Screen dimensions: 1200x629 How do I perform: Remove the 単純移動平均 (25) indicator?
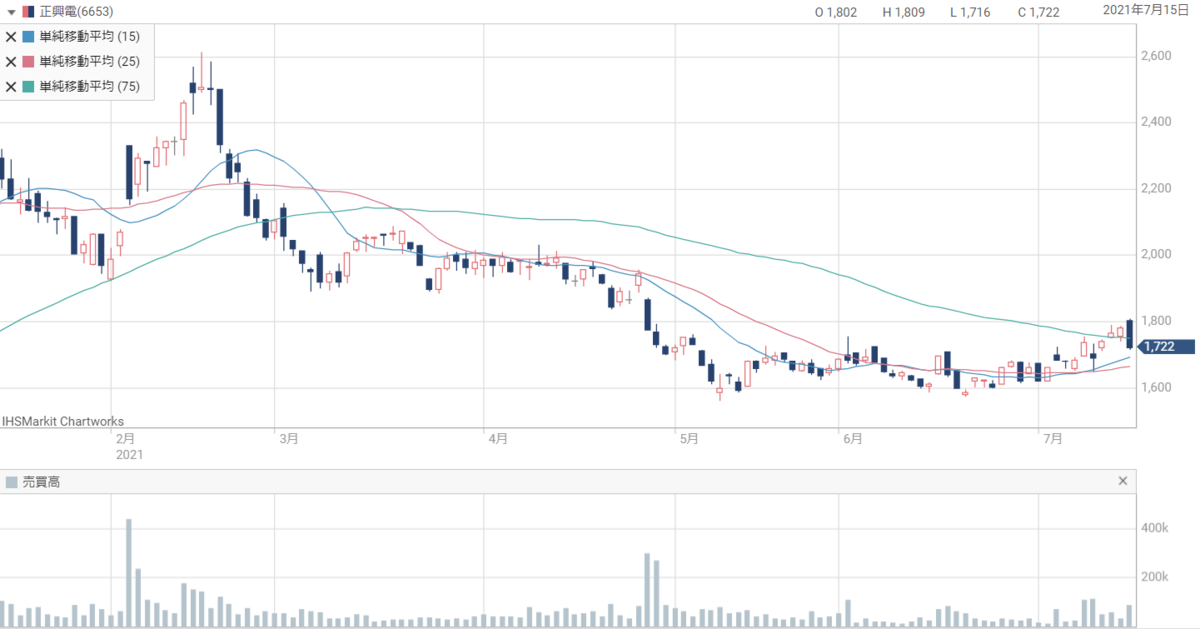point(11,62)
